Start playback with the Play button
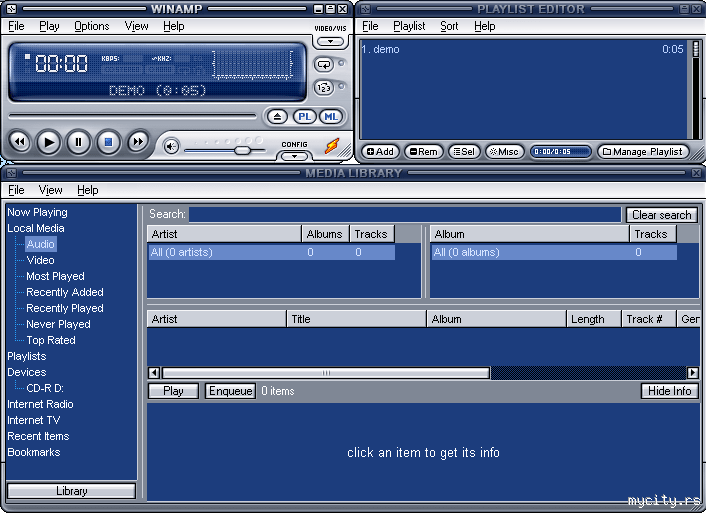The width and height of the screenshot is (706, 513). [x=48, y=142]
